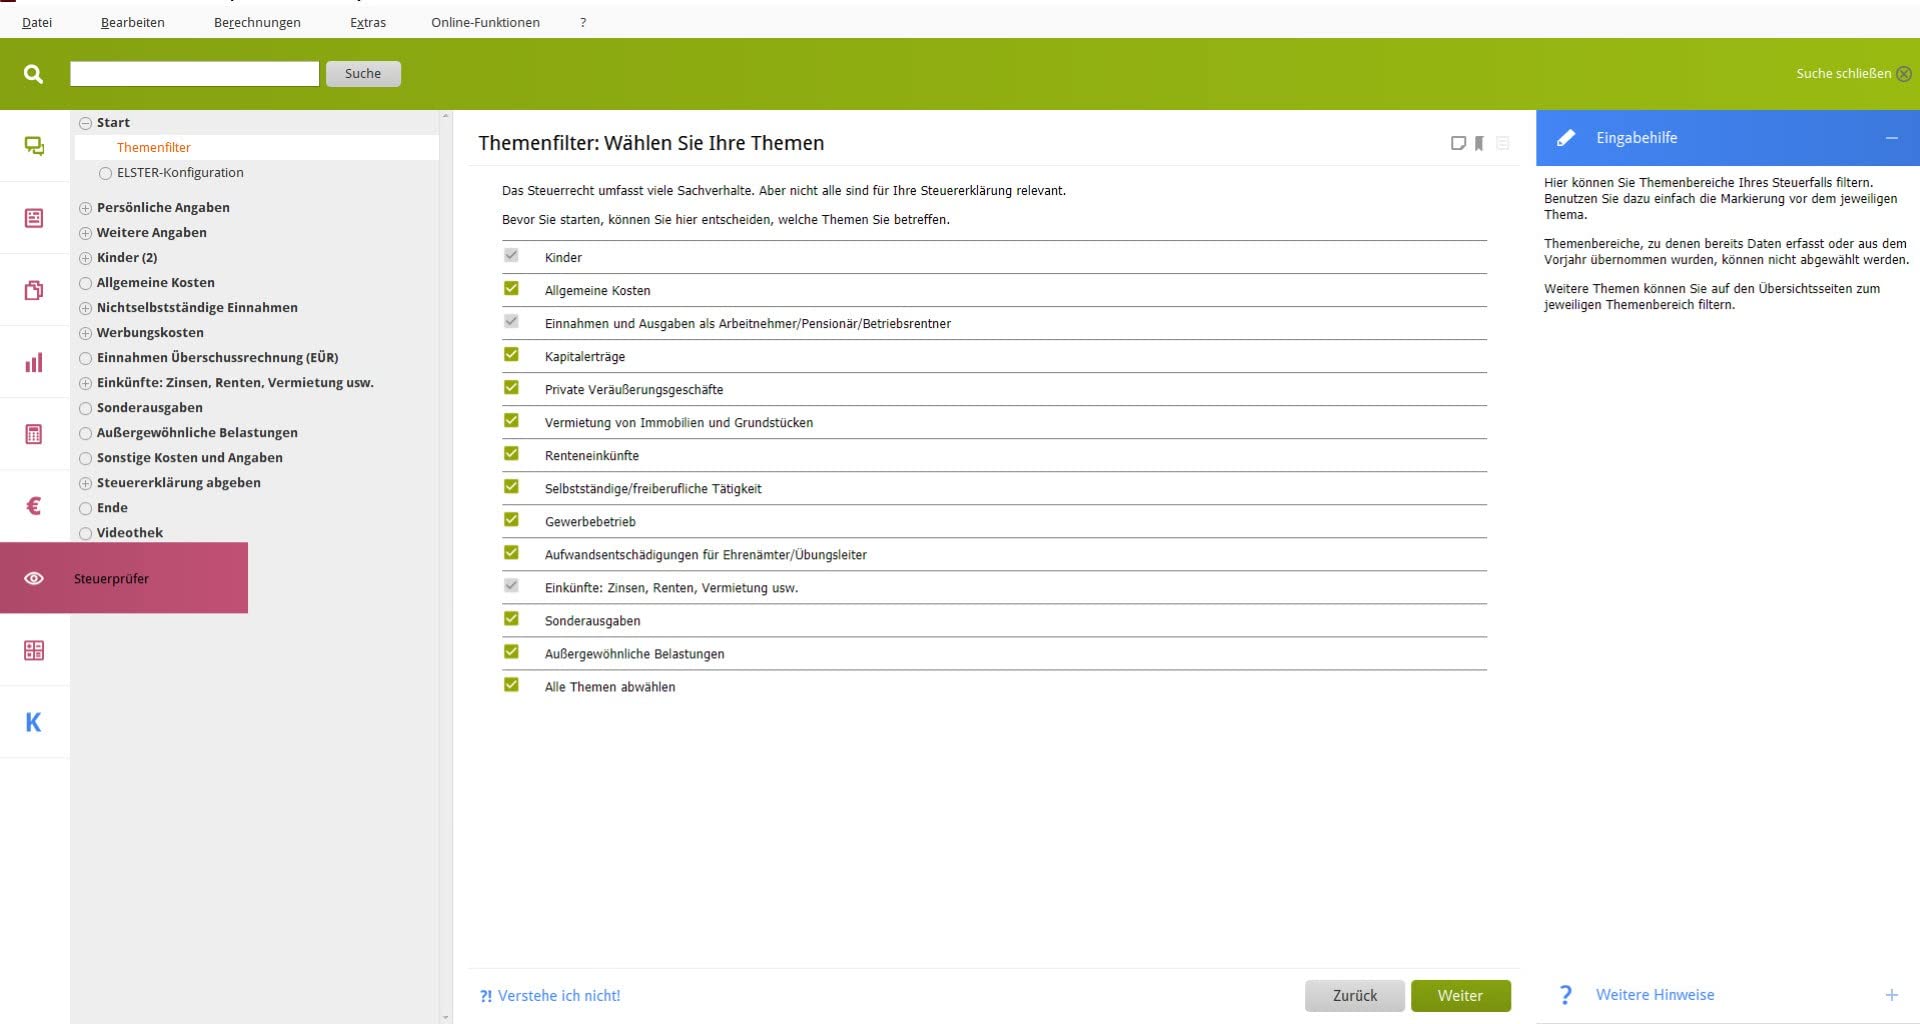
Task: Click the Weiter button
Action: [1460, 996]
